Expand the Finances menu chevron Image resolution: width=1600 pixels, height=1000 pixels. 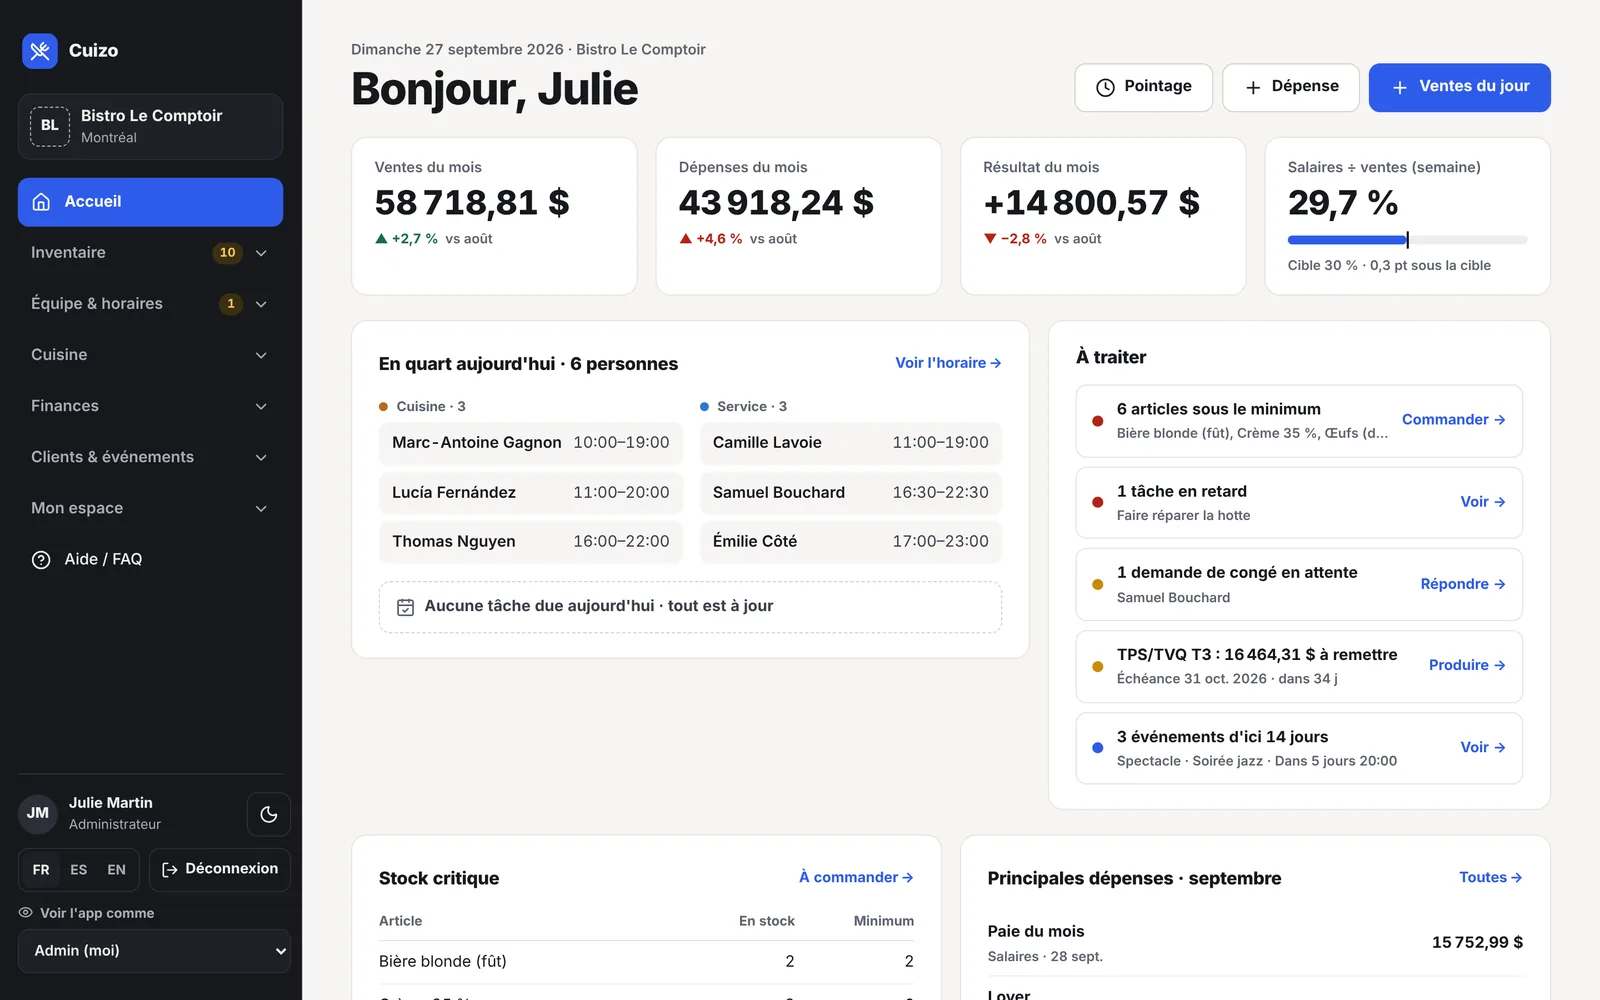tap(261, 406)
